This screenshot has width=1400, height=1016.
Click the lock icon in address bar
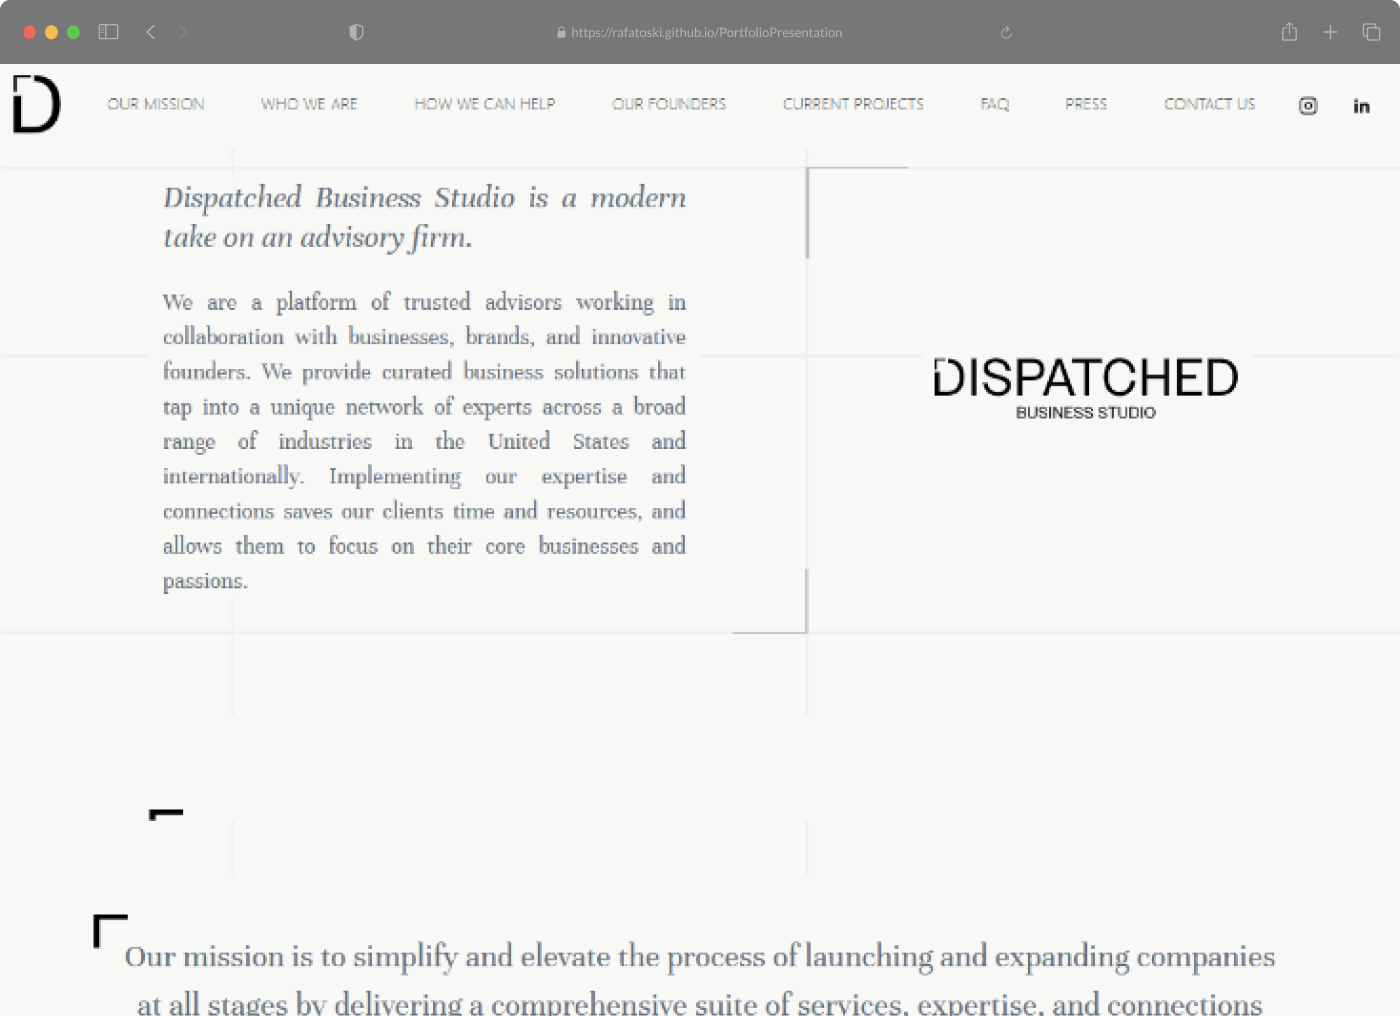pos(561,32)
